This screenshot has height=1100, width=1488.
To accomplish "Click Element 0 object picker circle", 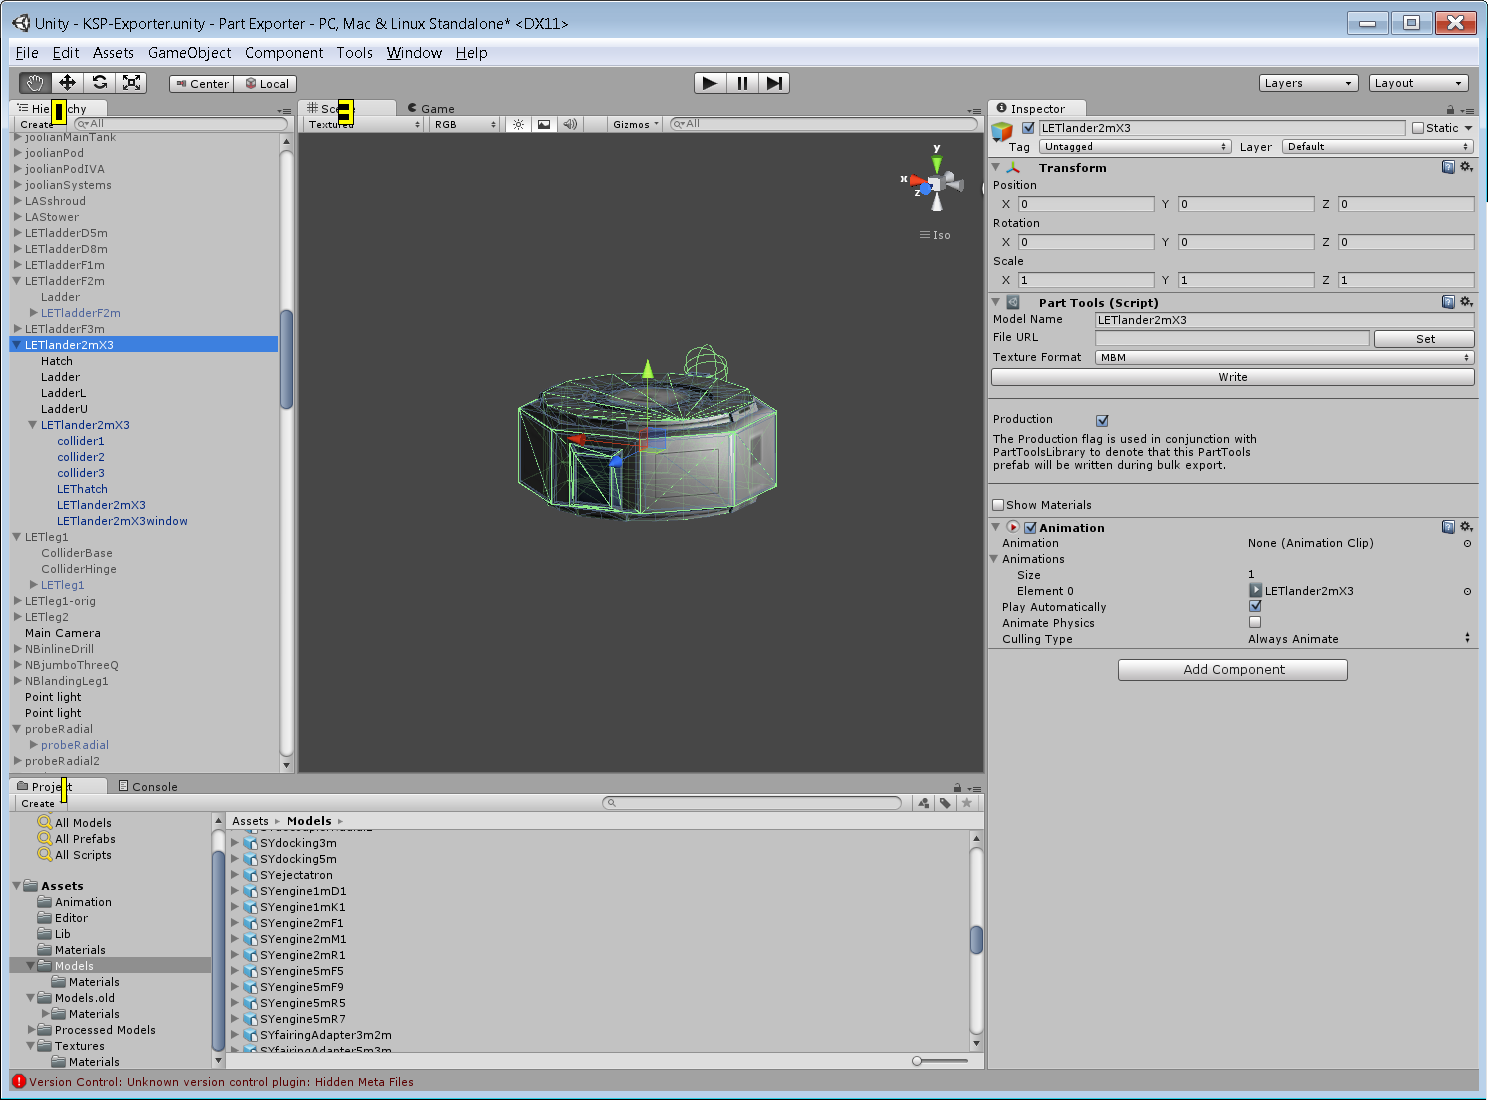I will (1467, 591).
